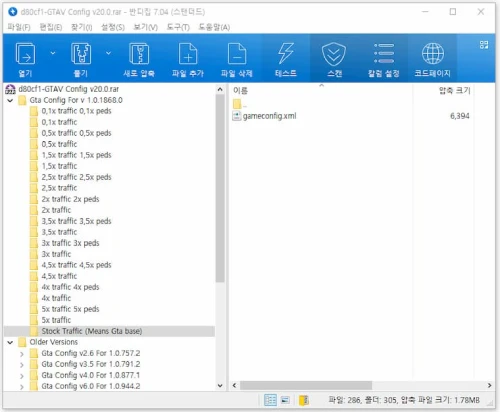Click the file list scroll right arrow
Image resolution: width=500 pixels, height=412 pixels.
pyautogui.click(x=489, y=385)
